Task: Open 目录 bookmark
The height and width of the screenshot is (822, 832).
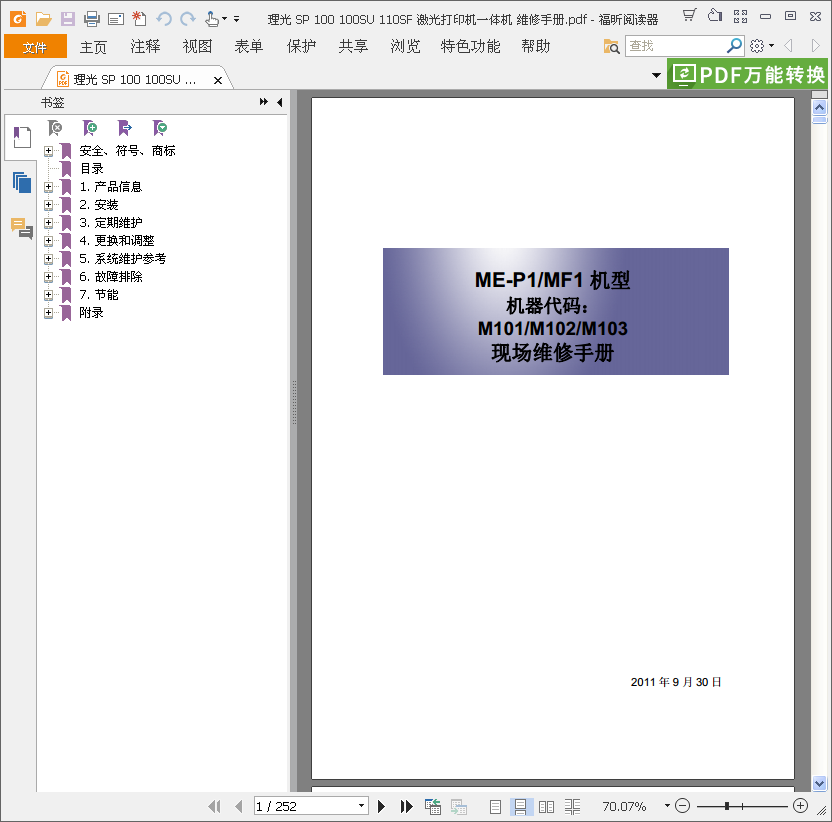Action: [92, 169]
